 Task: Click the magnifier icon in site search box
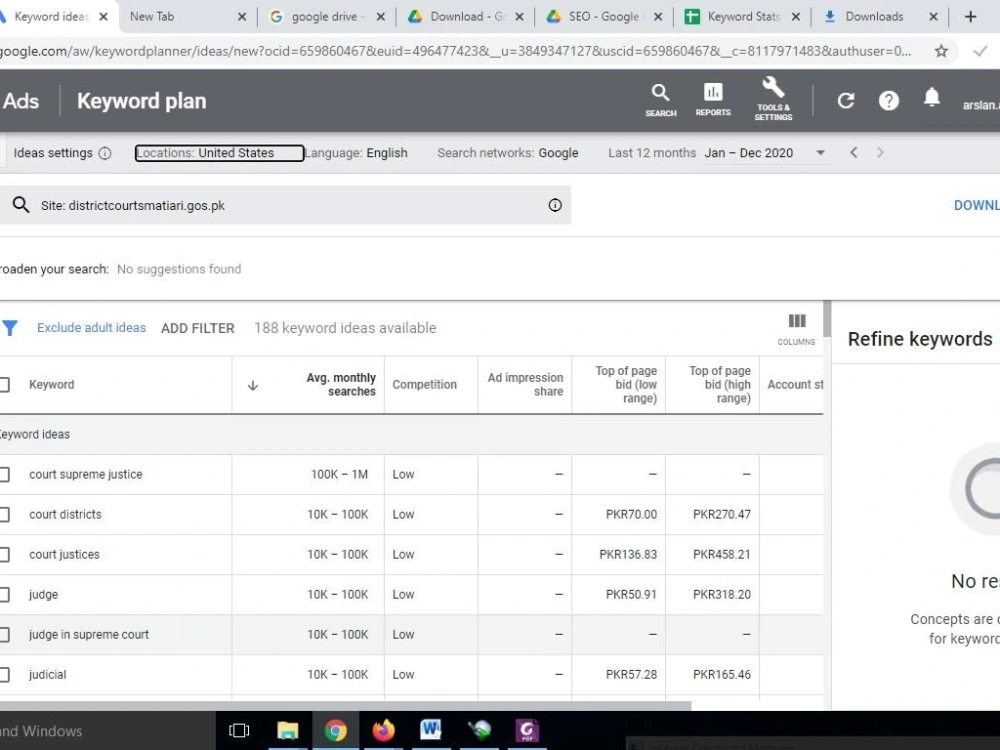[x=21, y=205]
